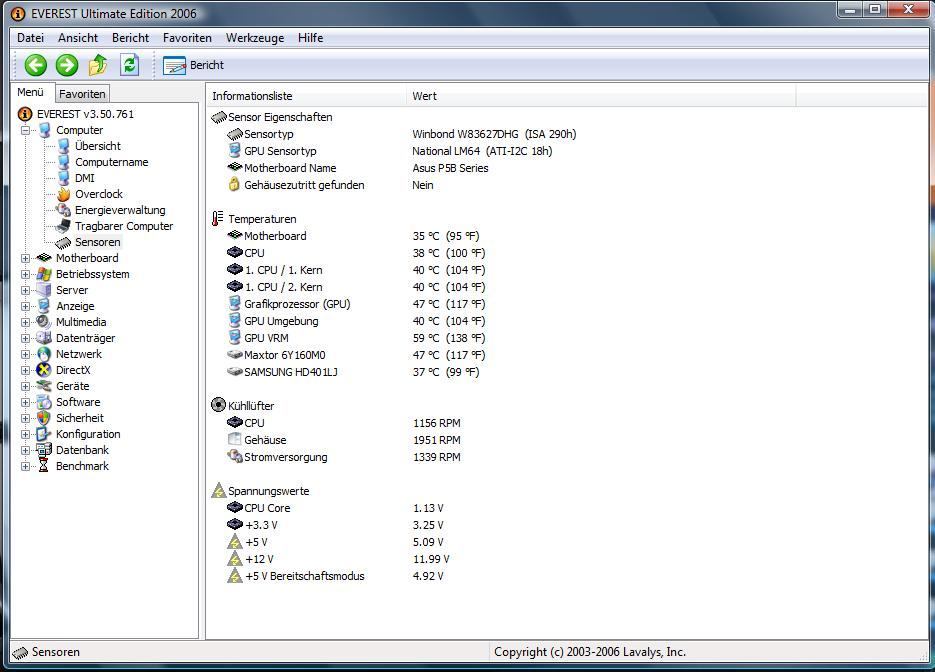Select the EVEREST v3.50.761 root icon
The width and height of the screenshot is (935, 672).
(25, 114)
